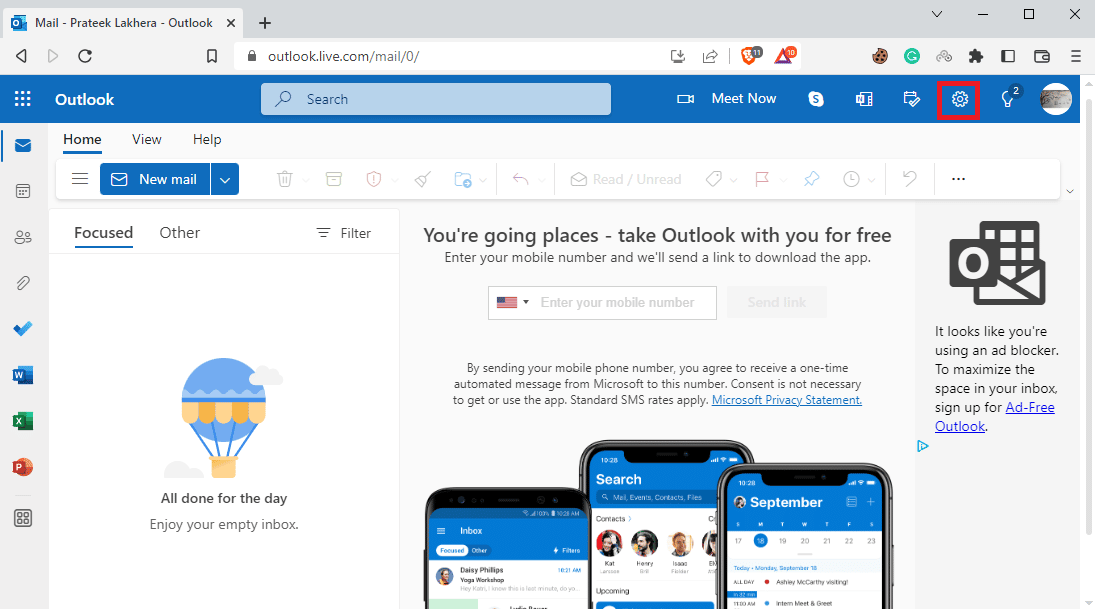The height and width of the screenshot is (609, 1095).
Task: Reload the page with browser refresh
Action: click(85, 56)
